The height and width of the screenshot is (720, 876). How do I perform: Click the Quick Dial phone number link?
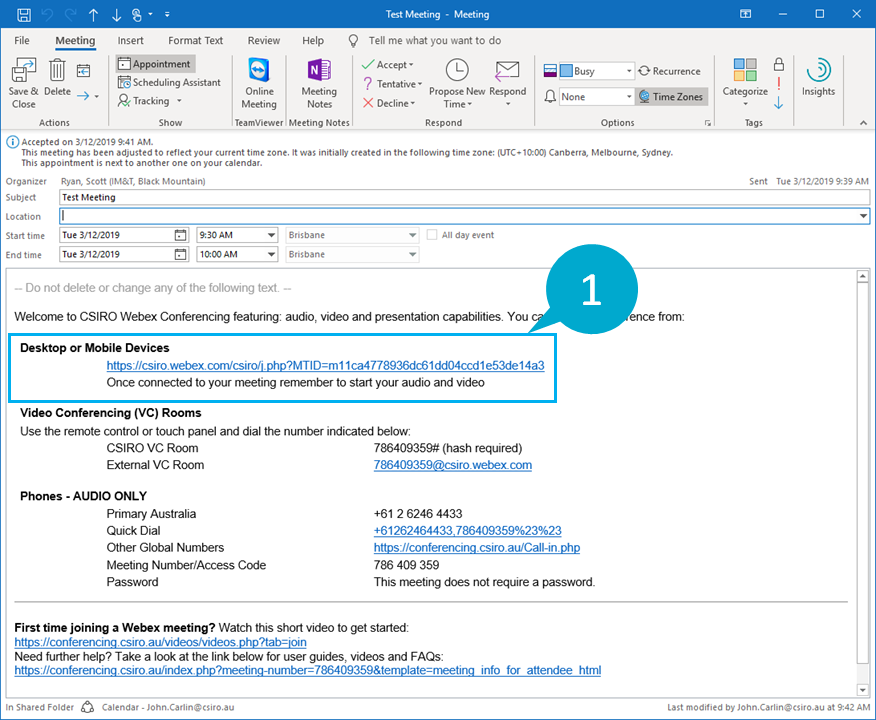click(468, 531)
